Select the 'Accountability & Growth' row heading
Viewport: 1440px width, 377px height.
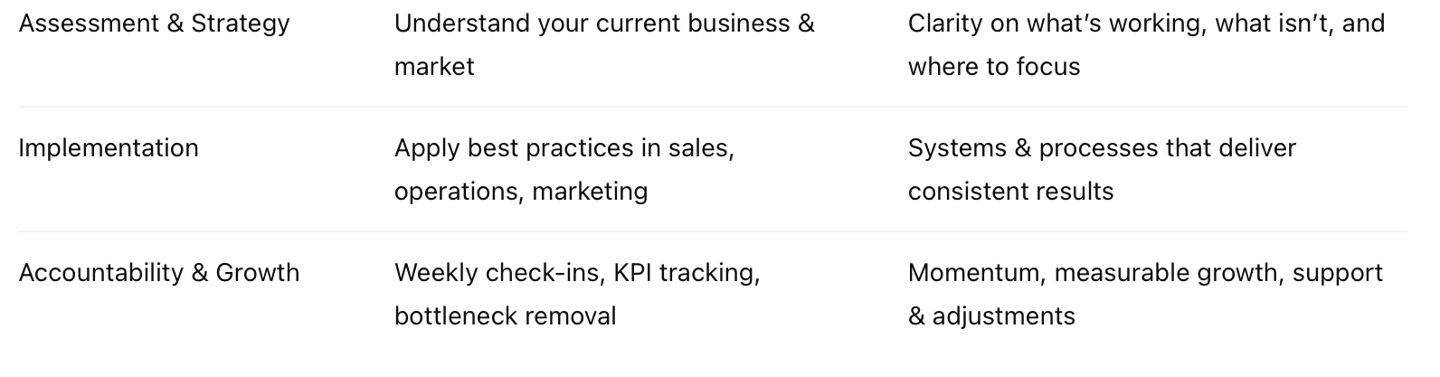coord(159,273)
